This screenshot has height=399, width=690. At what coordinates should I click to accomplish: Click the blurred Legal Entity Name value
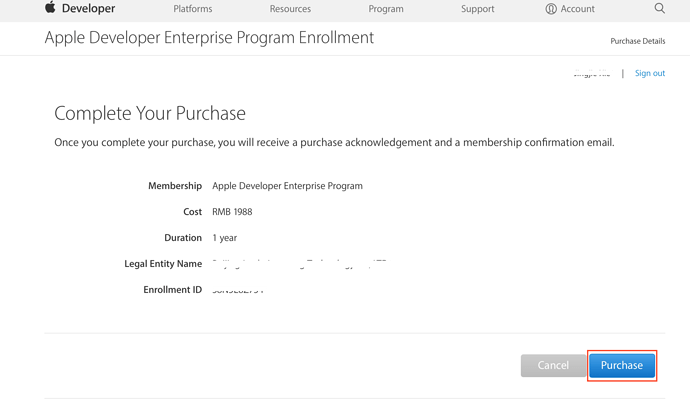tap(299, 264)
